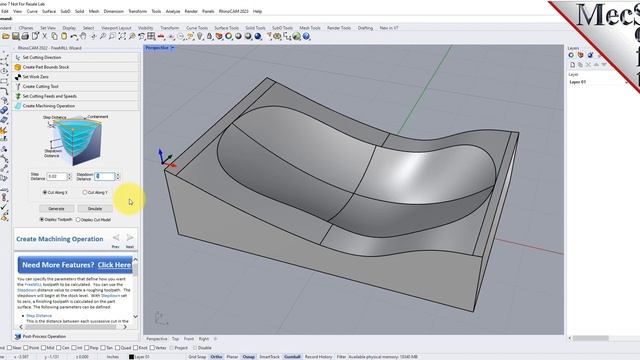640x360 pixels.
Task: Click the Print icon in toolbar
Action: pyautogui.click(x=25, y=36)
